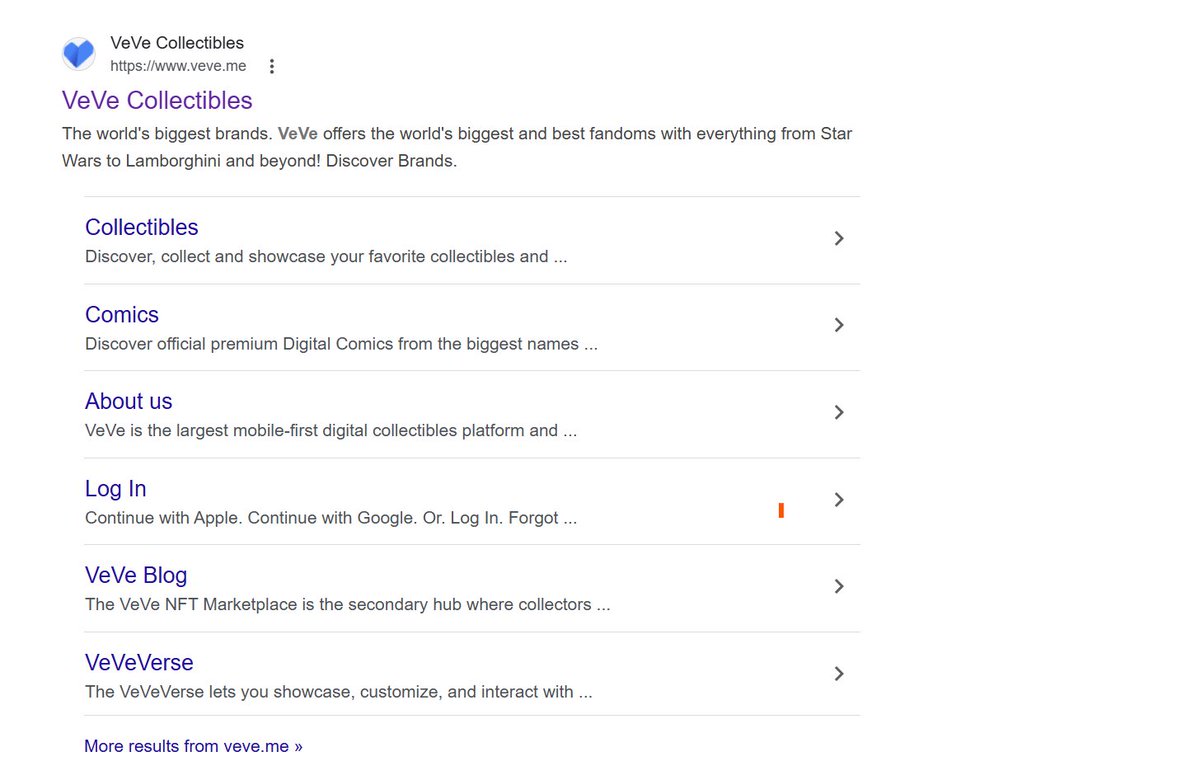Click the https://www.veve.me URL text

point(178,66)
